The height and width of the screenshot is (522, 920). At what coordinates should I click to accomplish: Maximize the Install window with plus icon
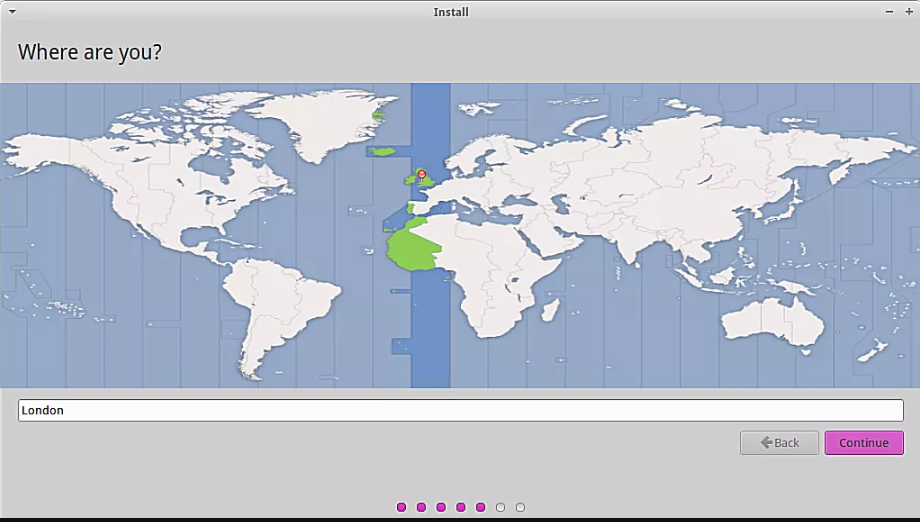909,12
